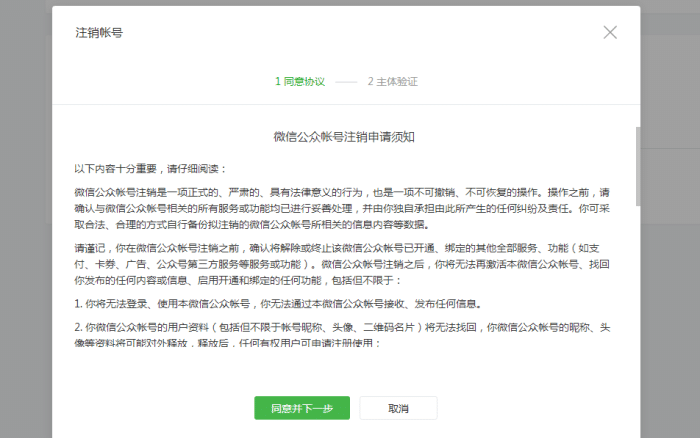Close the 注销帐号 dialog with the X
This screenshot has width=700, height=438.
tap(610, 32)
